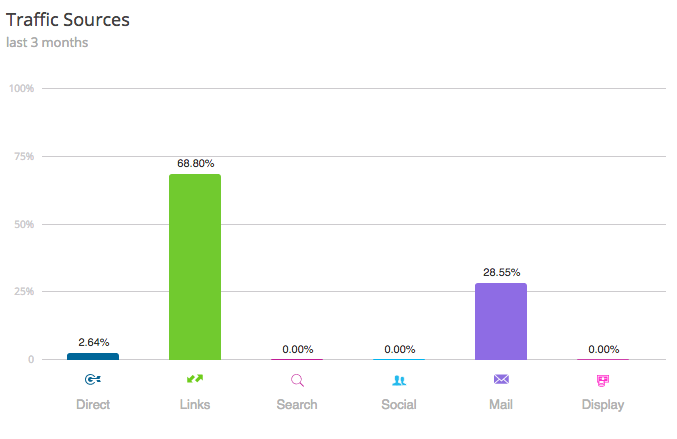677x439 pixels.
Task: Click the Search magnifying glass icon
Action: 297,380
